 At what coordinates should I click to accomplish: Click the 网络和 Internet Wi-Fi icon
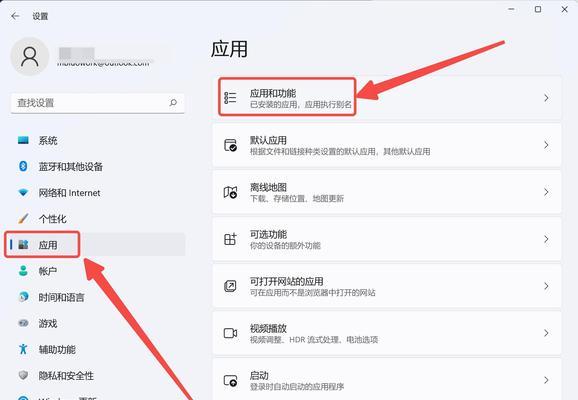point(23,192)
